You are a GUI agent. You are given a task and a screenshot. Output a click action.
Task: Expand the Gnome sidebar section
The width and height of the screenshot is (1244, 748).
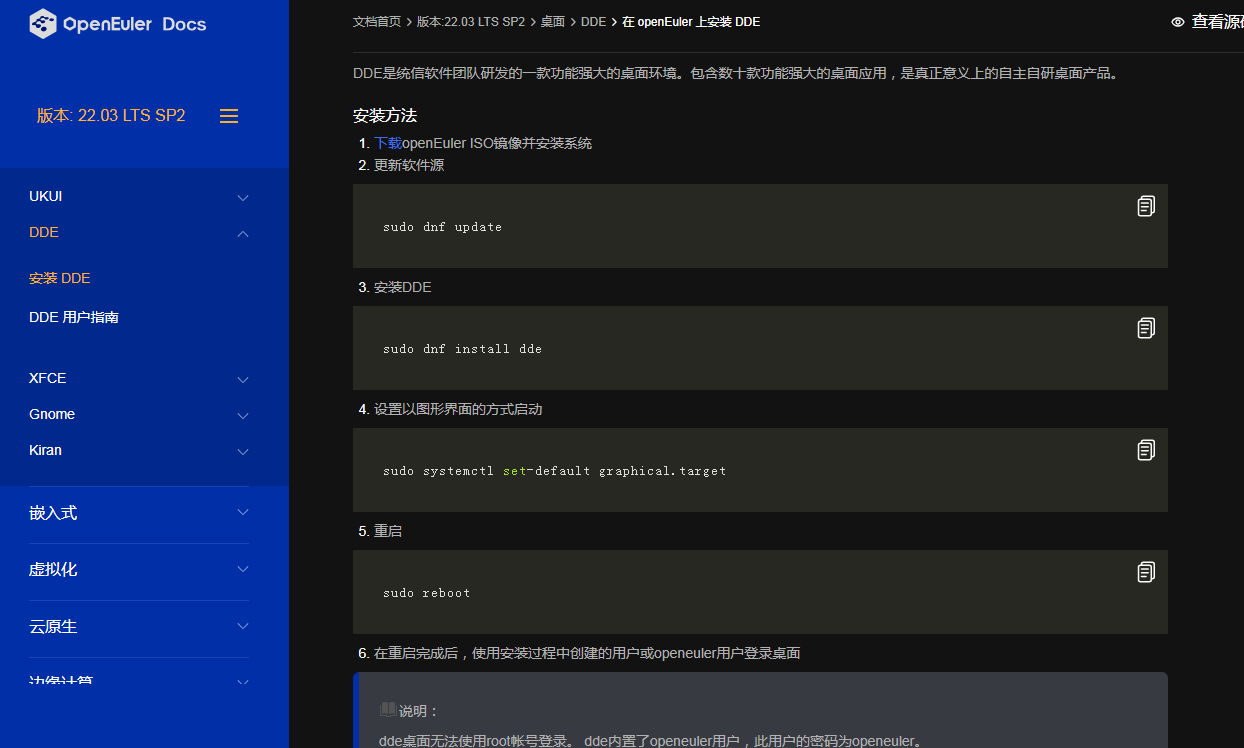click(x=243, y=416)
